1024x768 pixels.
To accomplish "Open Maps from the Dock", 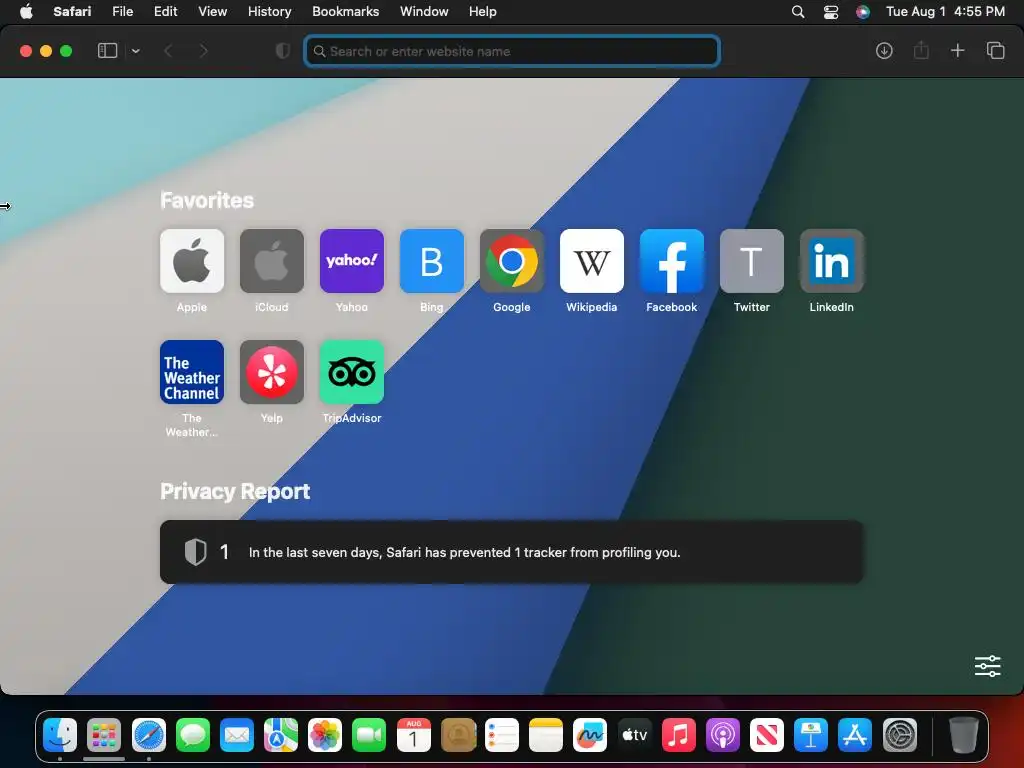I will pyautogui.click(x=281, y=735).
